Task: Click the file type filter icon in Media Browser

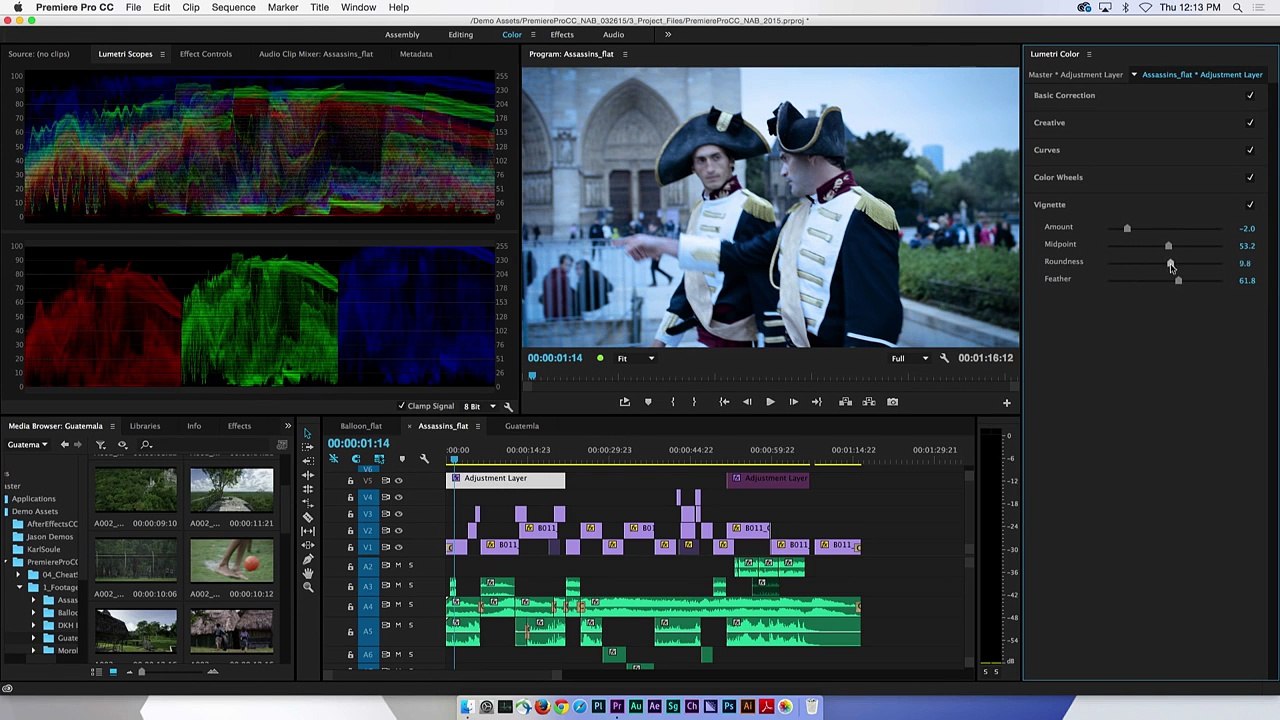Action: pyautogui.click(x=101, y=444)
